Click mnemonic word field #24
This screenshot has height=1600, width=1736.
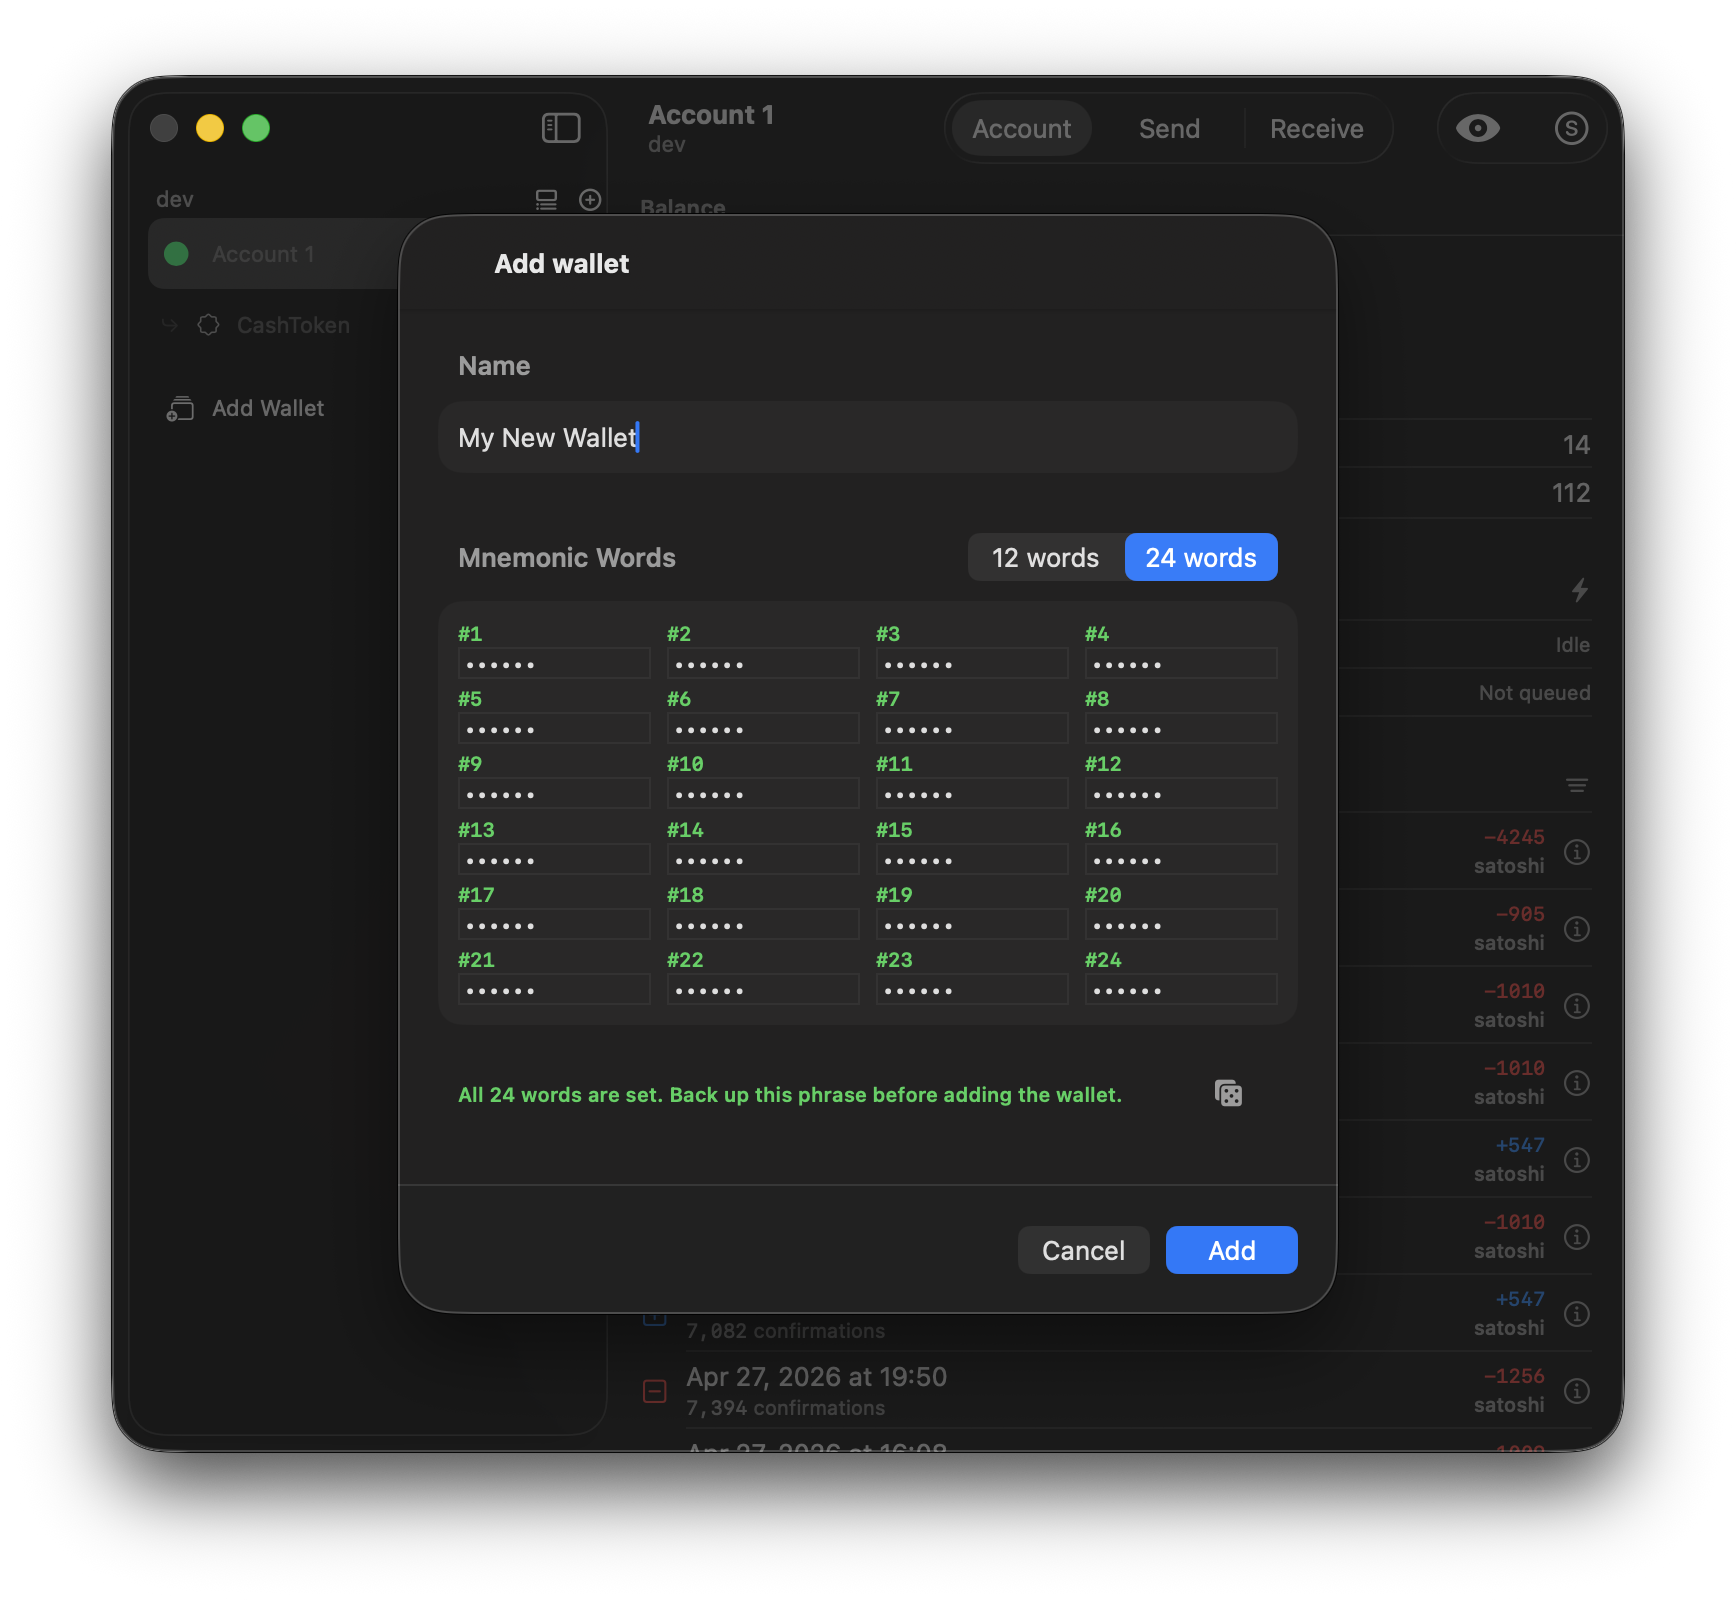[x=1181, y=989]
